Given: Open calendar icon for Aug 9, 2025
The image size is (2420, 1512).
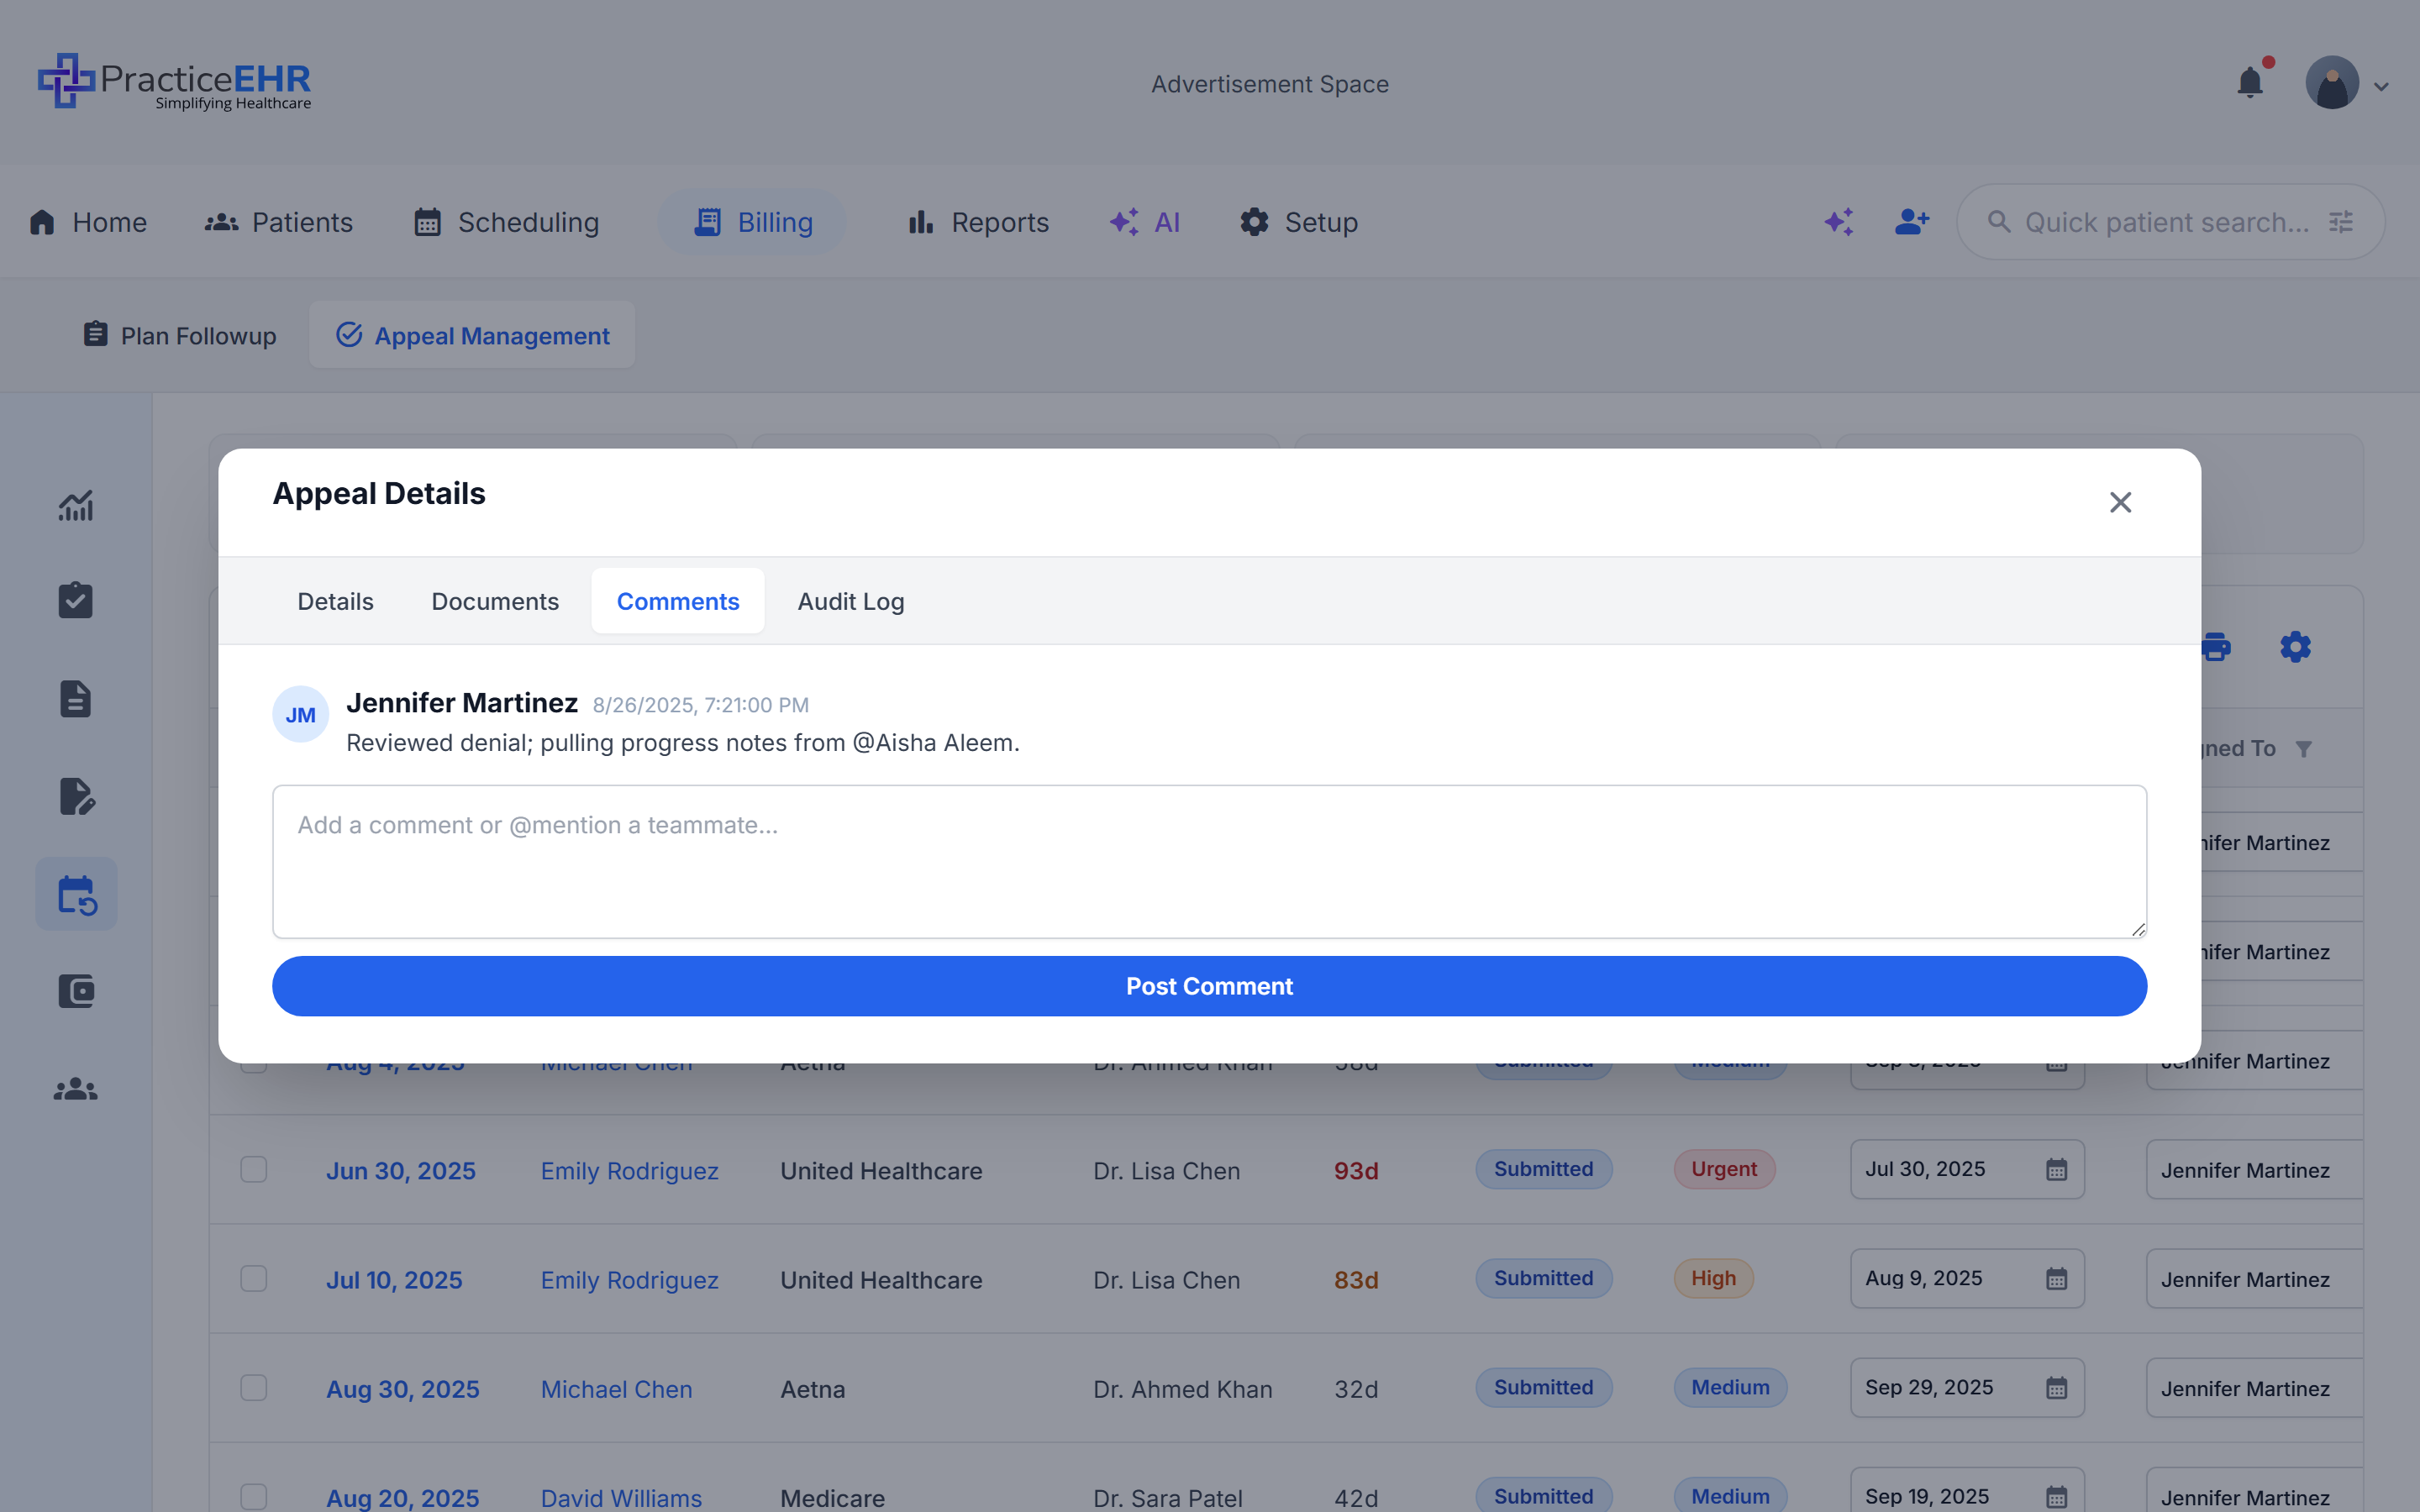Looking at the screenshot, I should pos(2056,1278).
